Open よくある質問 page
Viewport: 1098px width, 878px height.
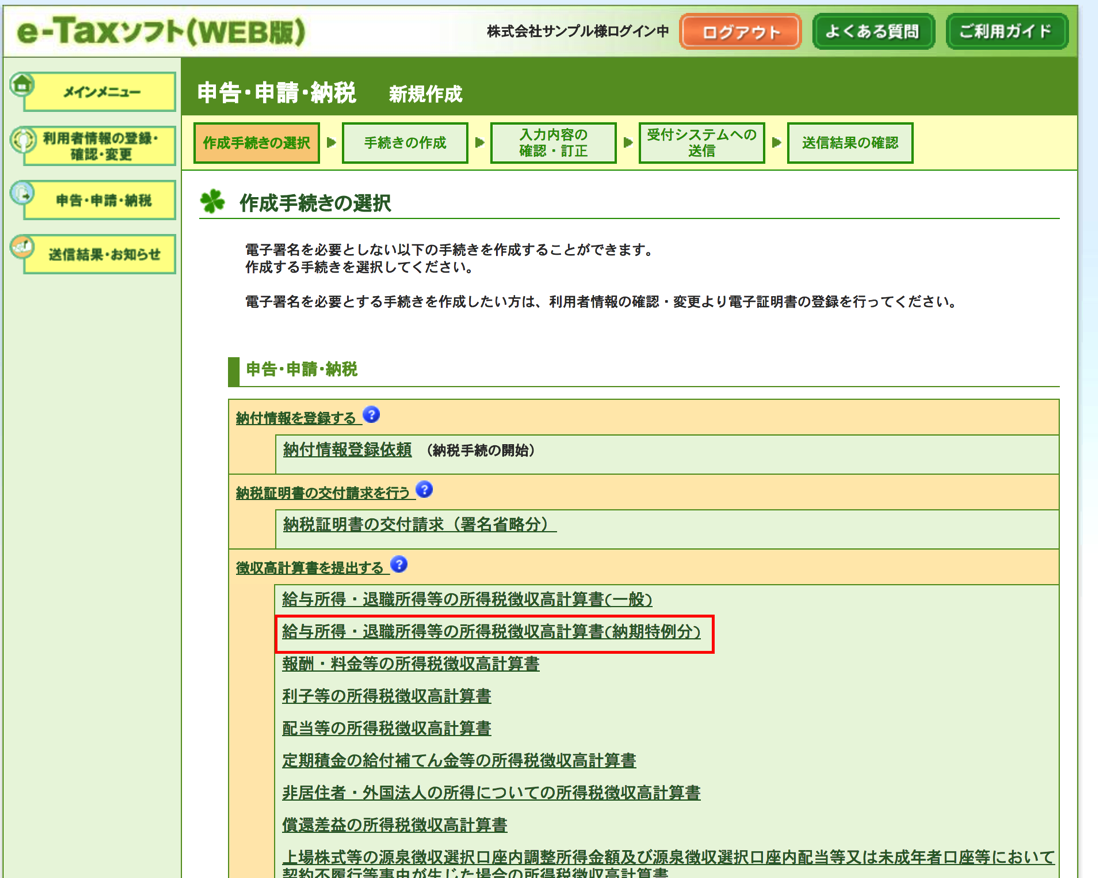pos(873,31)
